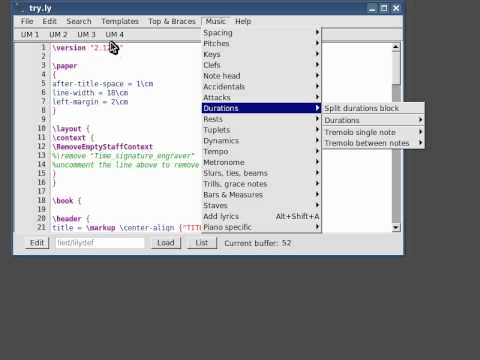Click the Load button
This screenshot has width=480, height=360.
click(166, 243)
